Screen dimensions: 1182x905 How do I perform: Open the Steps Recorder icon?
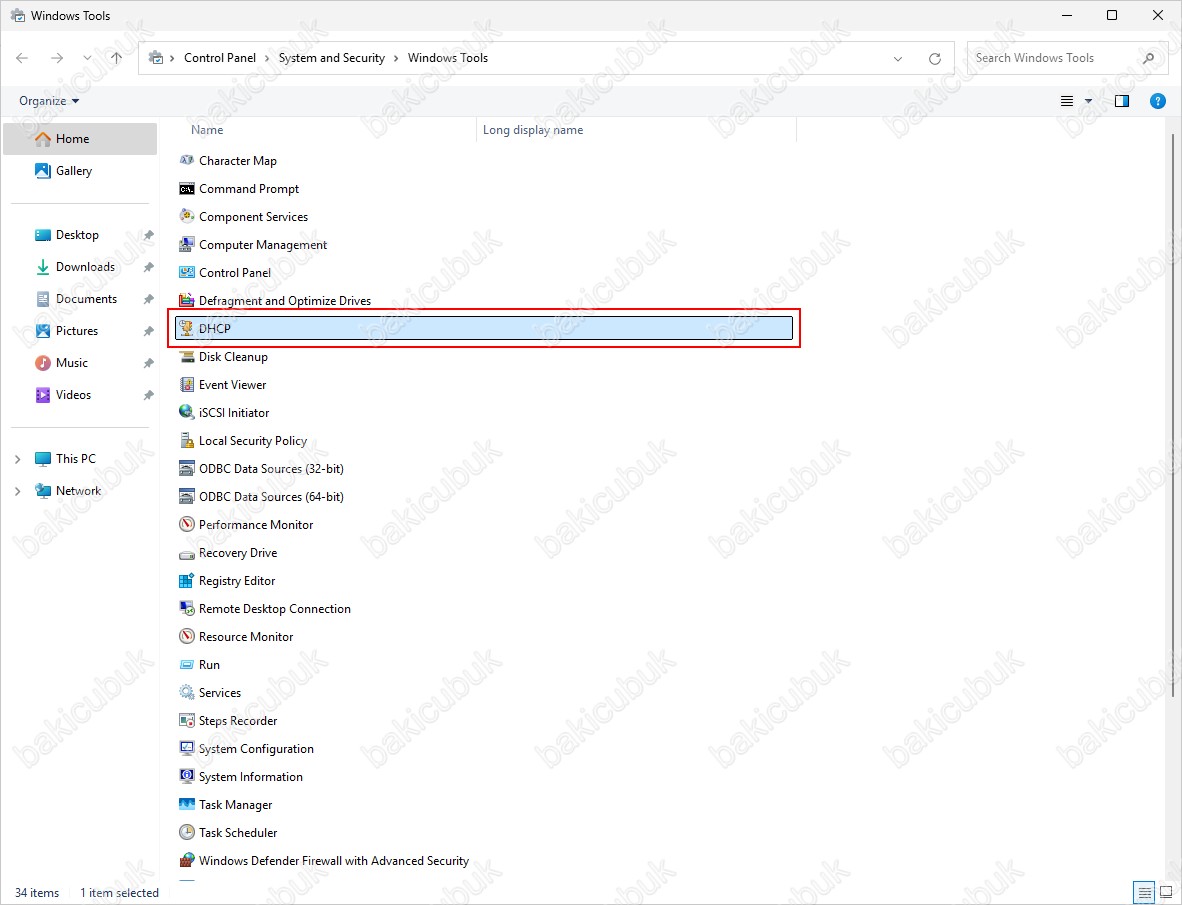pyautogui.click(x=186, y=720)
